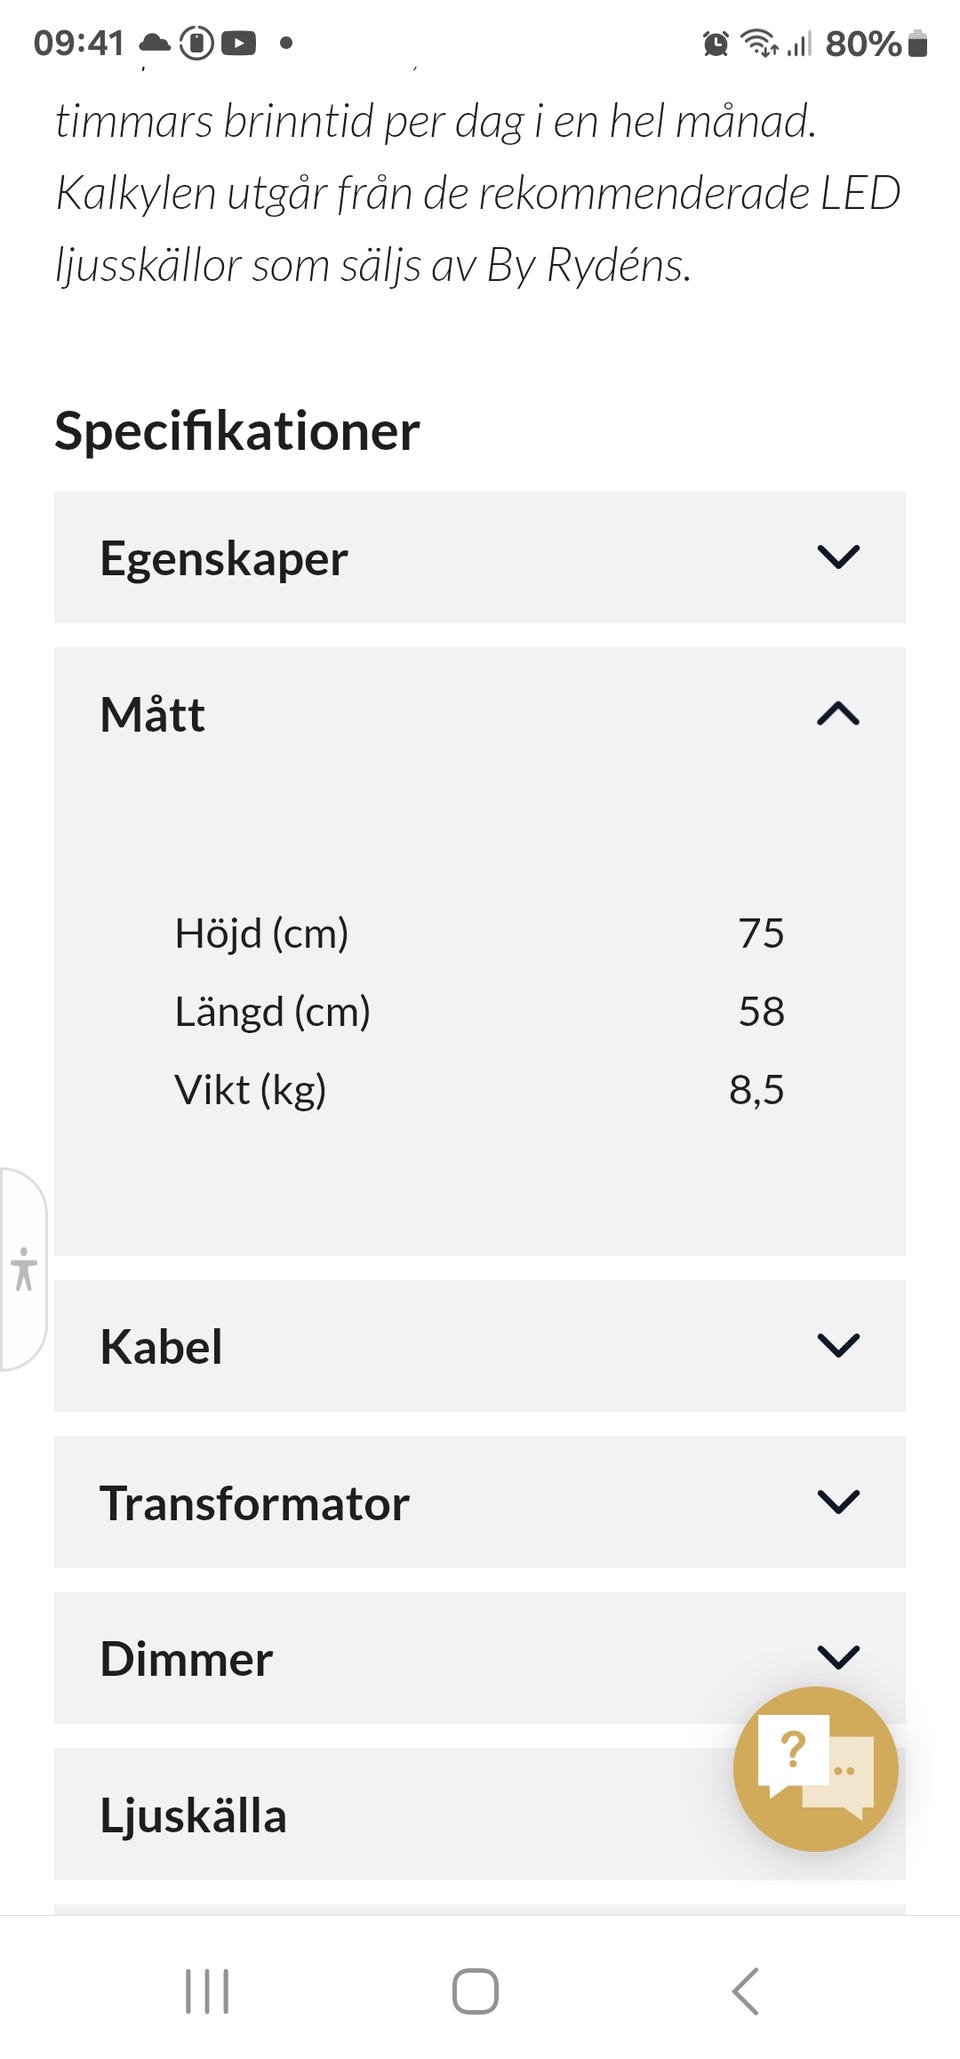Open the Ljuskälla section header
Viewport: 960px width, 2059px height.
(193, 1815)
